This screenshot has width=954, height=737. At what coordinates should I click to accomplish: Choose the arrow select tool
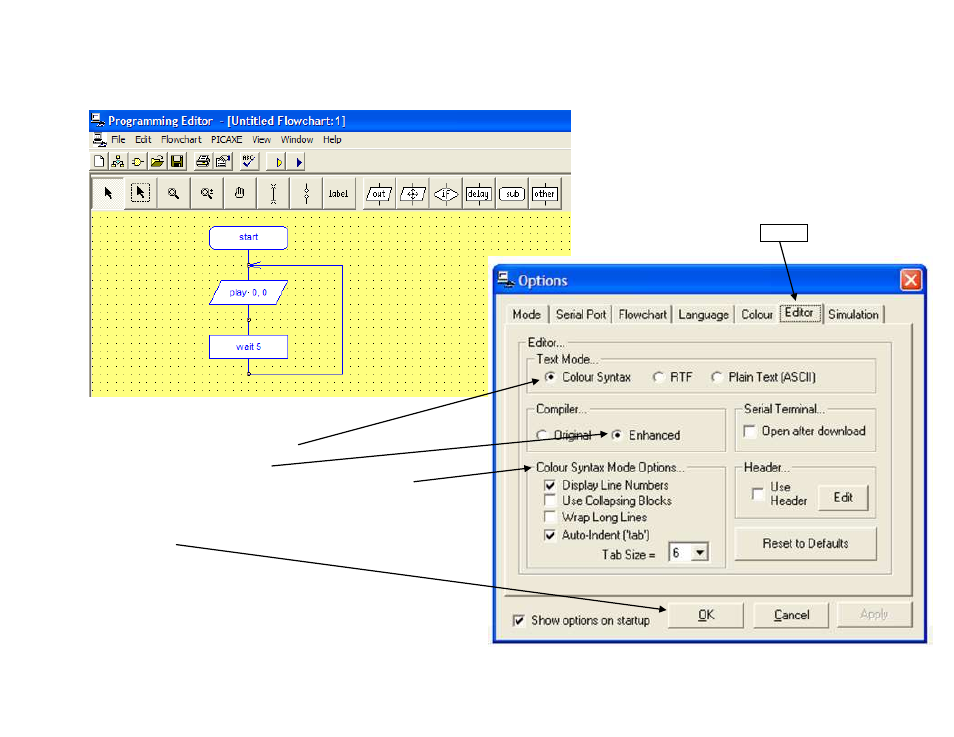(x=108, y=194)
